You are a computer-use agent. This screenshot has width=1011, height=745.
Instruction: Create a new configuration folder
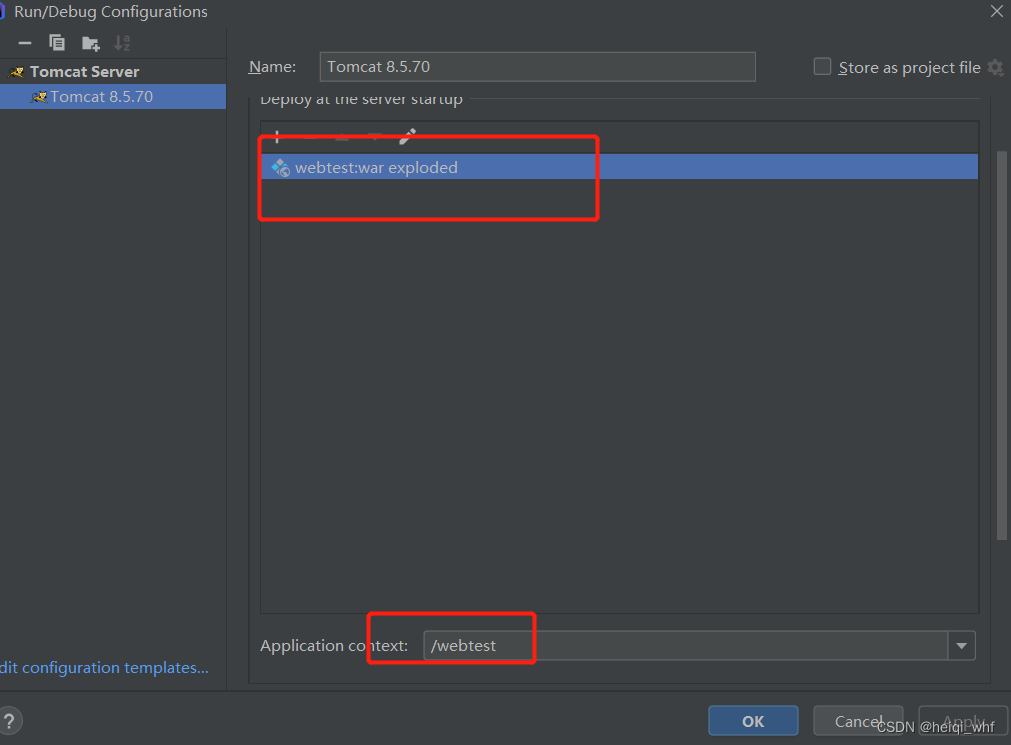click(x=90, y=43)
